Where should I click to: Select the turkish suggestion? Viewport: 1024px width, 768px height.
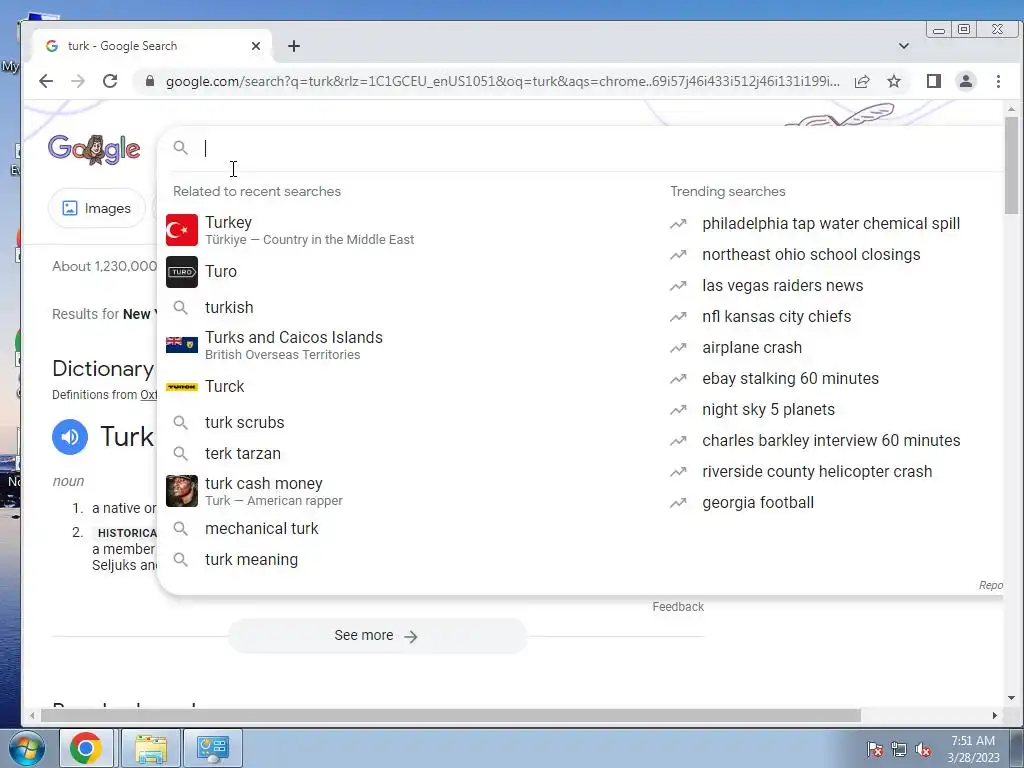(229, 307)
